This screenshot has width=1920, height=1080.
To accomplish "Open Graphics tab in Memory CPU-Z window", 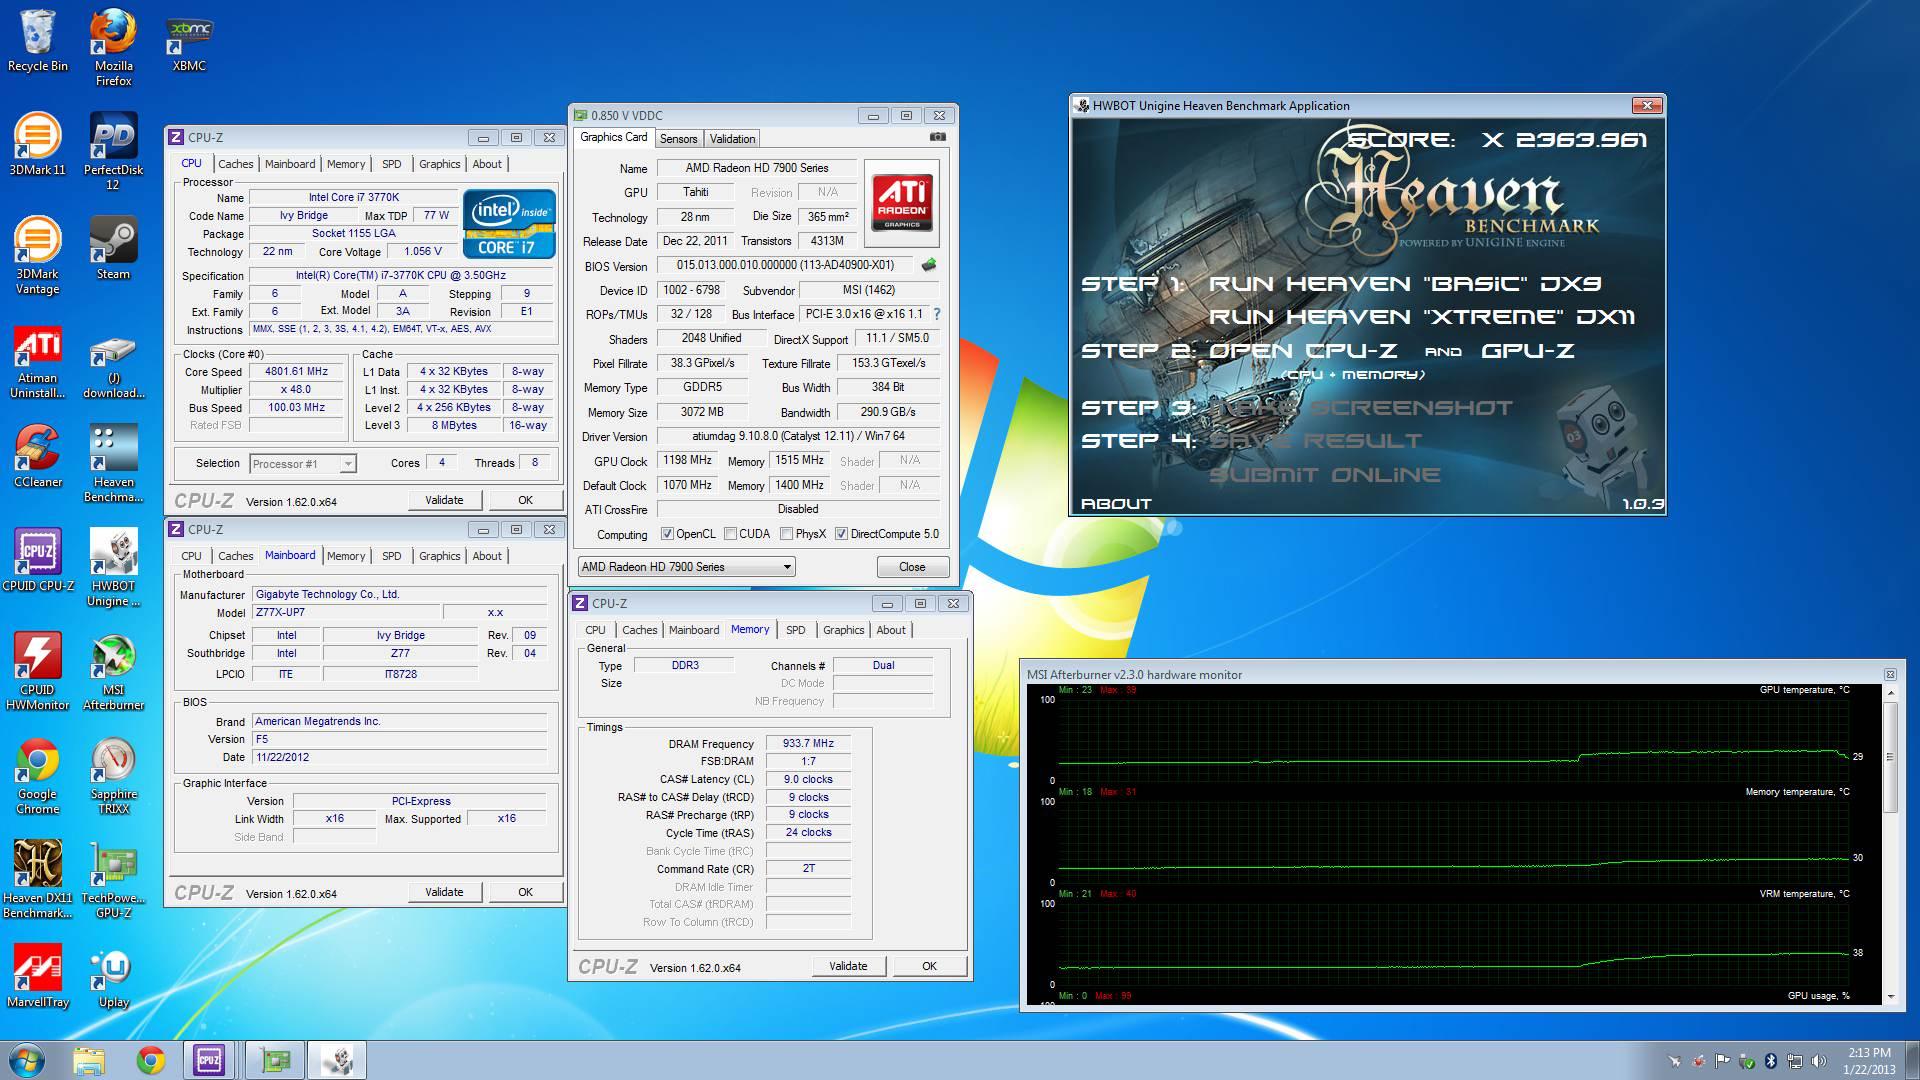I will 844,630.
